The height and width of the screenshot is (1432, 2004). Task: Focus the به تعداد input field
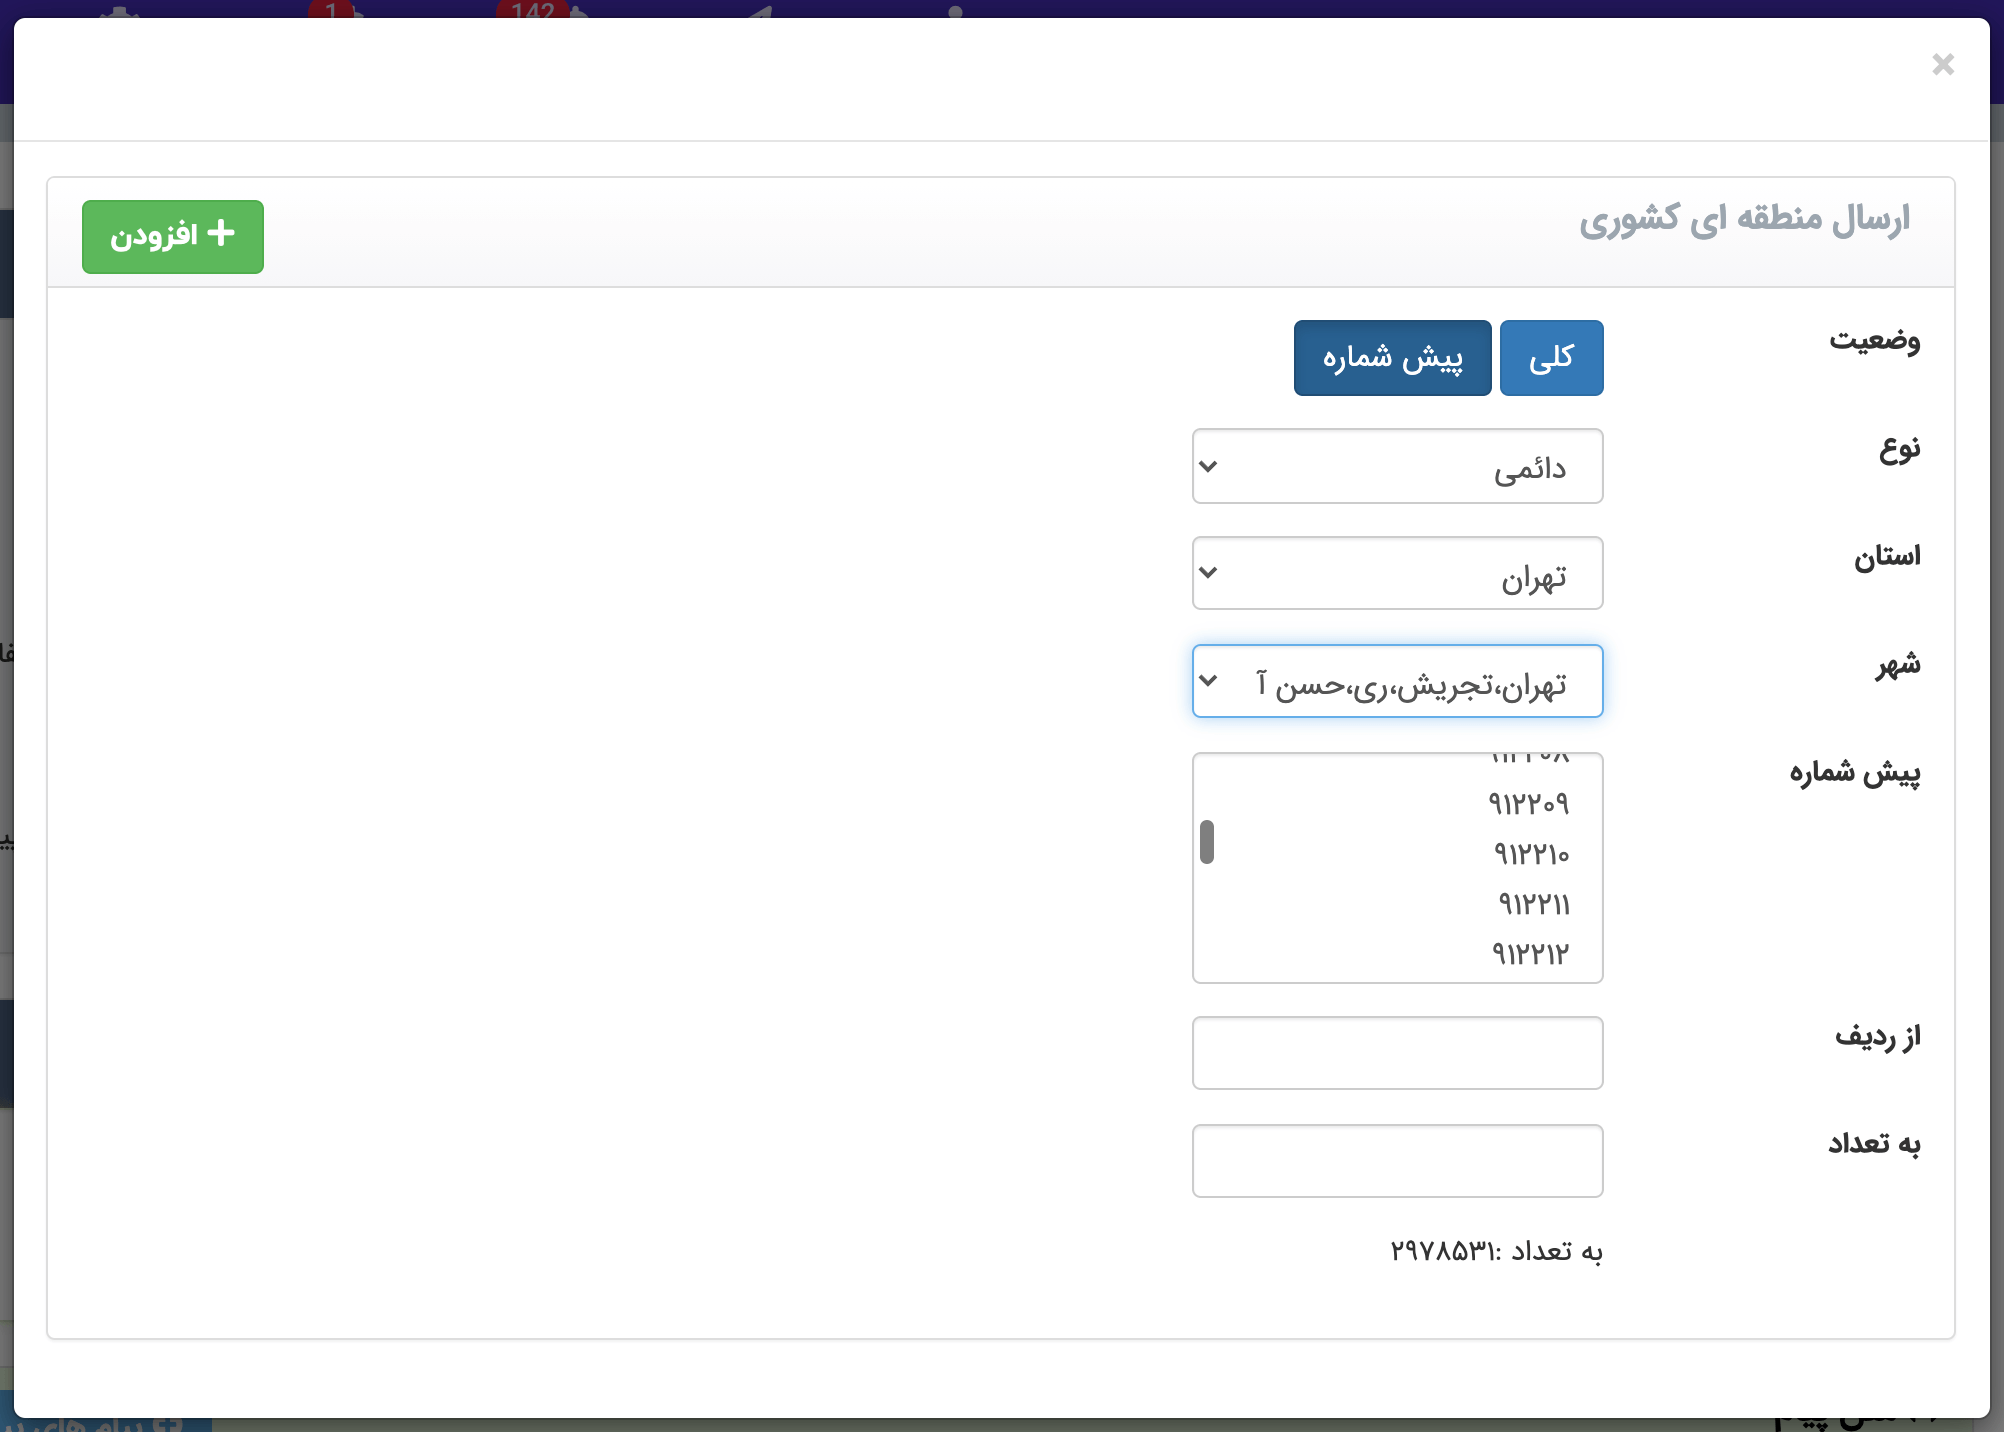click(x=1397, y=1161)
